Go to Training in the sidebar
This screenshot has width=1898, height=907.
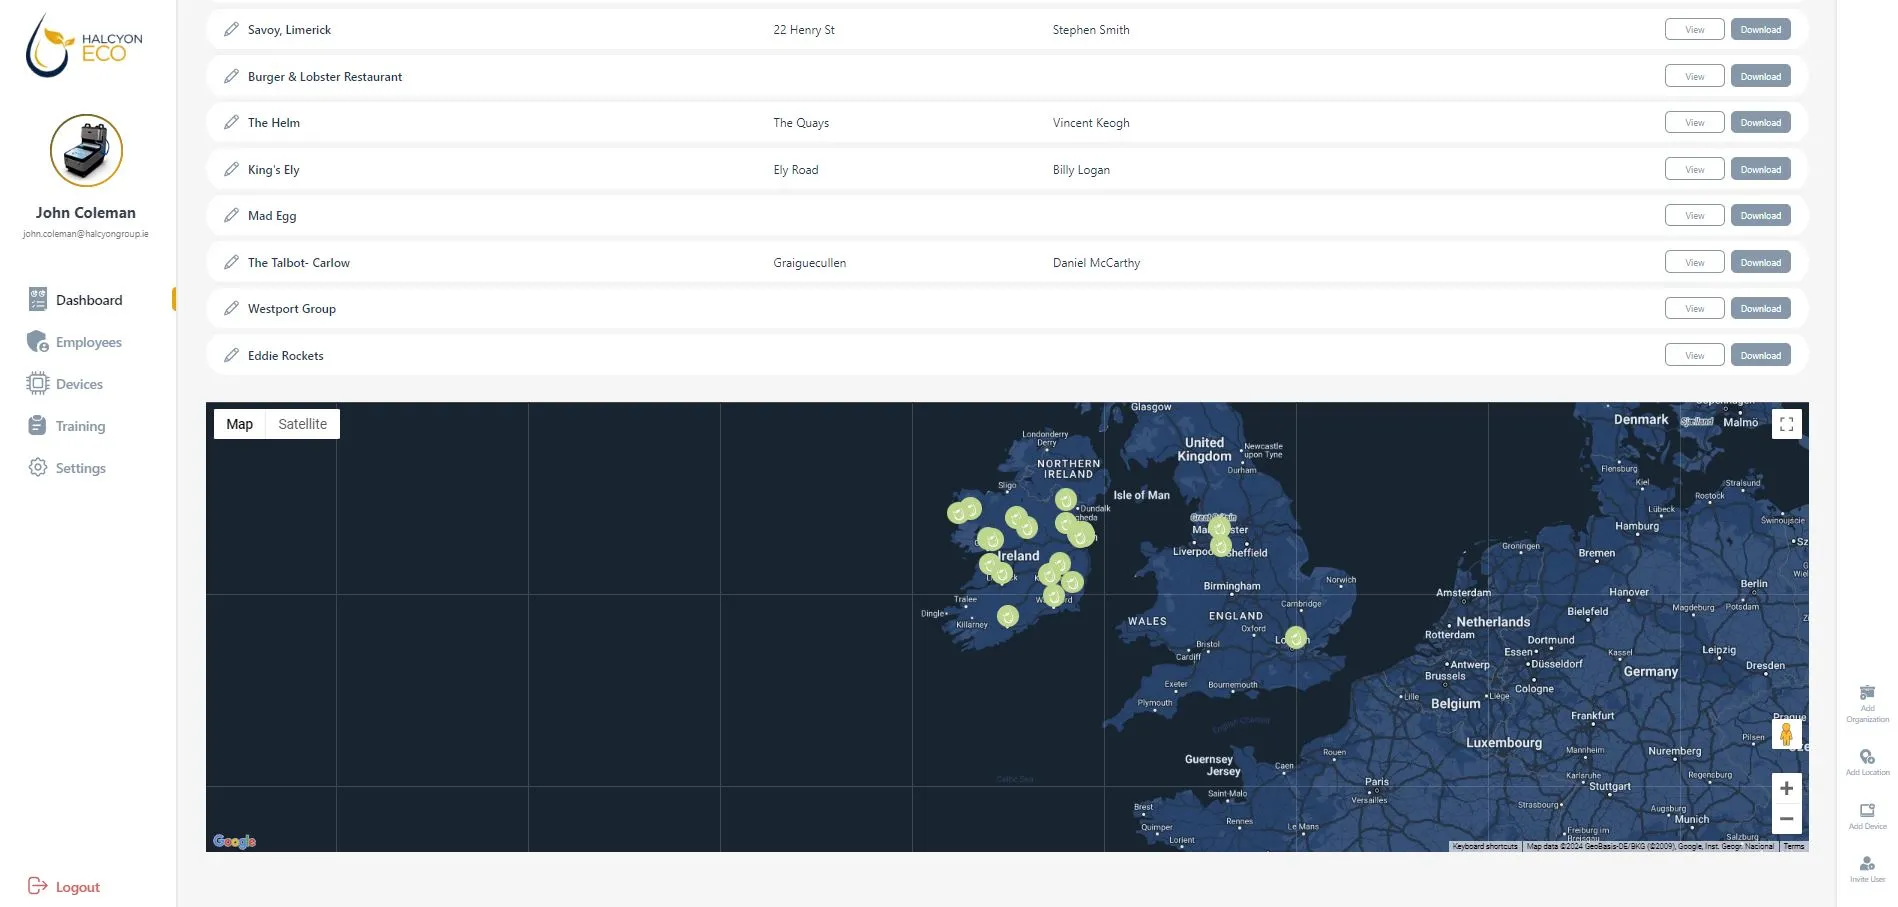[x=80, y=426]
